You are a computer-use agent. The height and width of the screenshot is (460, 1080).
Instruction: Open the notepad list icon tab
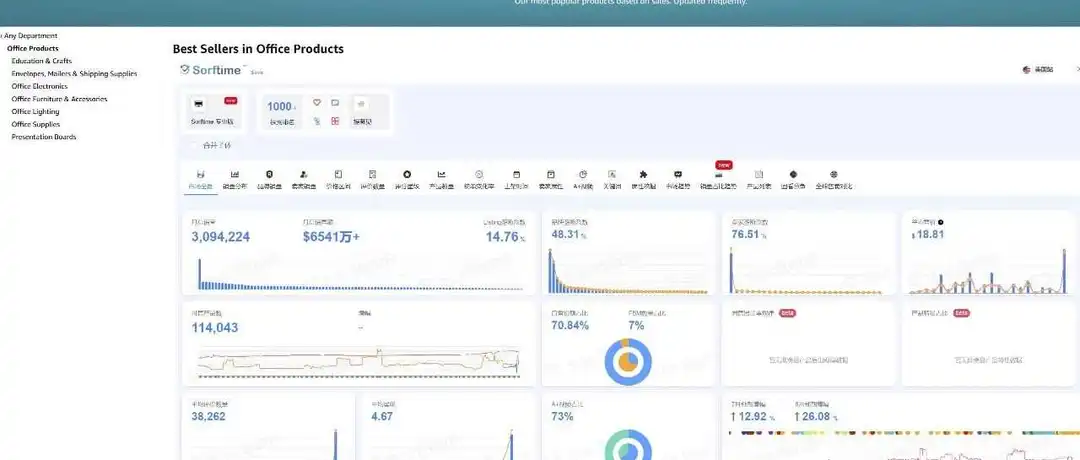758,180
